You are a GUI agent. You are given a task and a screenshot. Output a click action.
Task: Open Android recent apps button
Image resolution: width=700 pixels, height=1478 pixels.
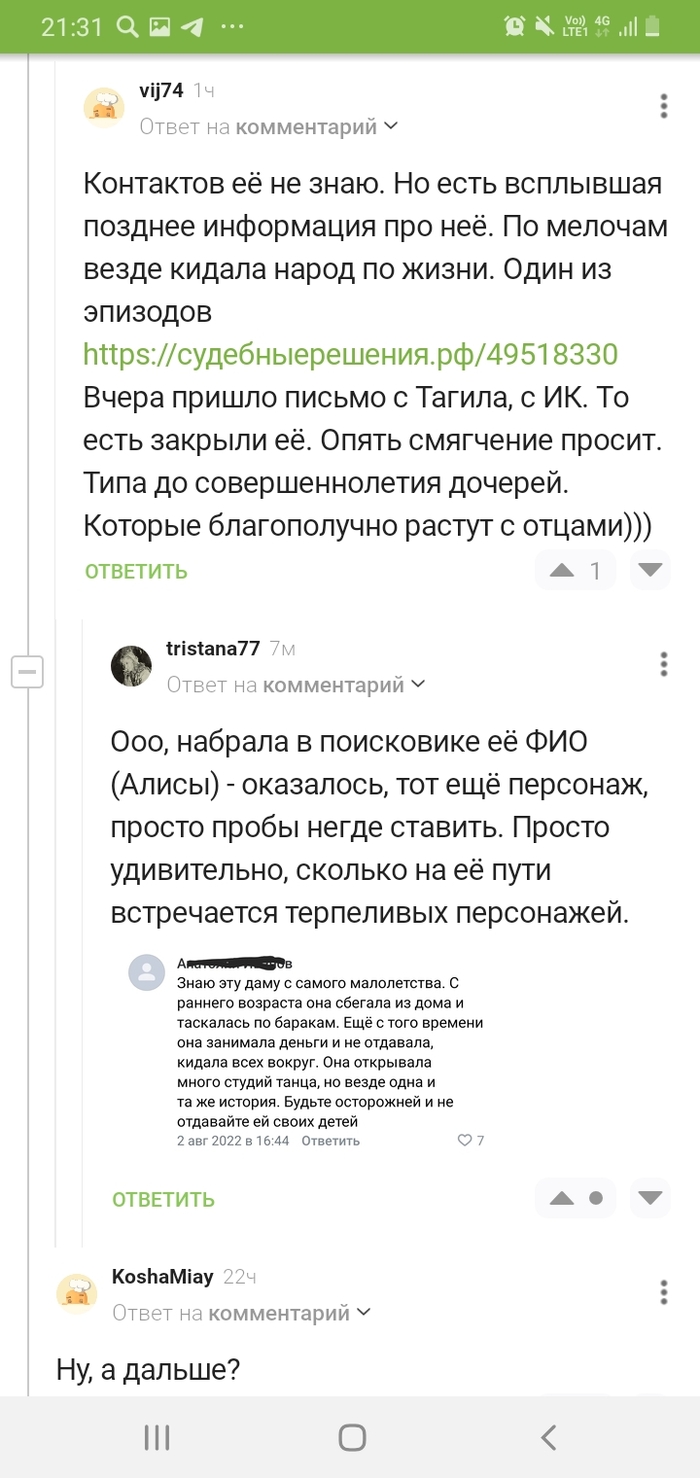(156, 1438)
